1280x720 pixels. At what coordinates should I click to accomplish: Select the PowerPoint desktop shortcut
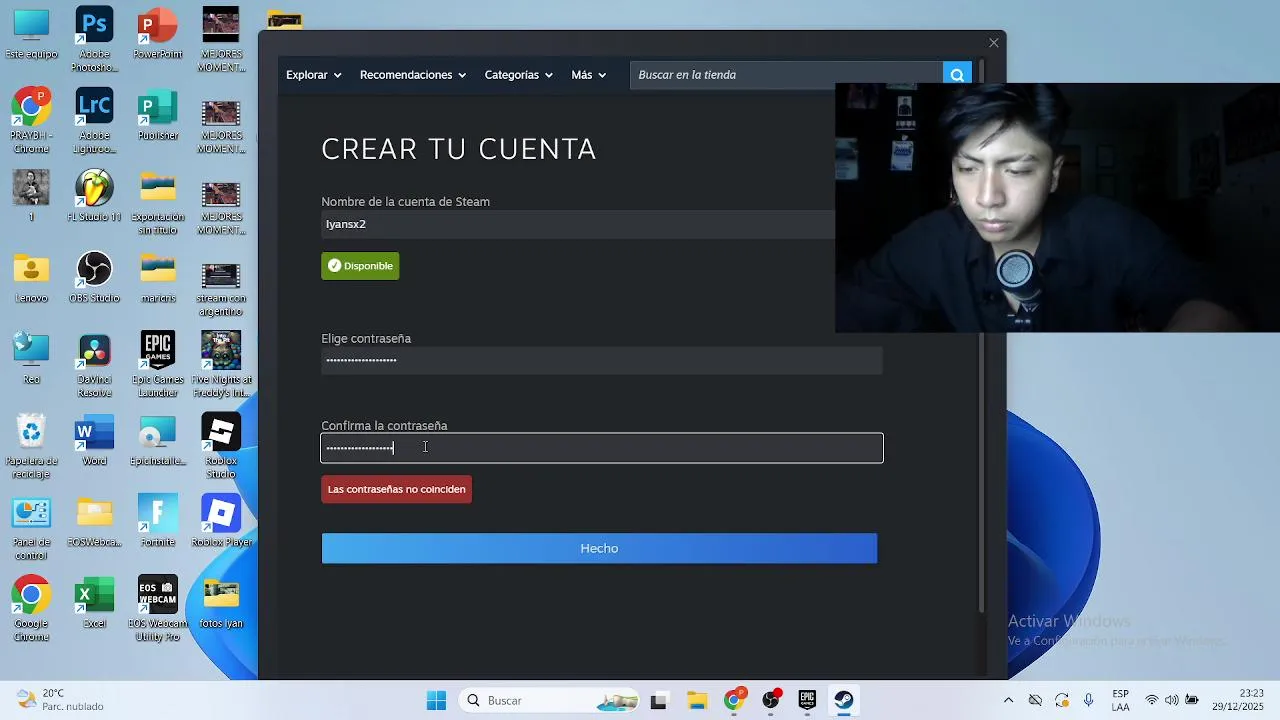[x=158, y=35]
